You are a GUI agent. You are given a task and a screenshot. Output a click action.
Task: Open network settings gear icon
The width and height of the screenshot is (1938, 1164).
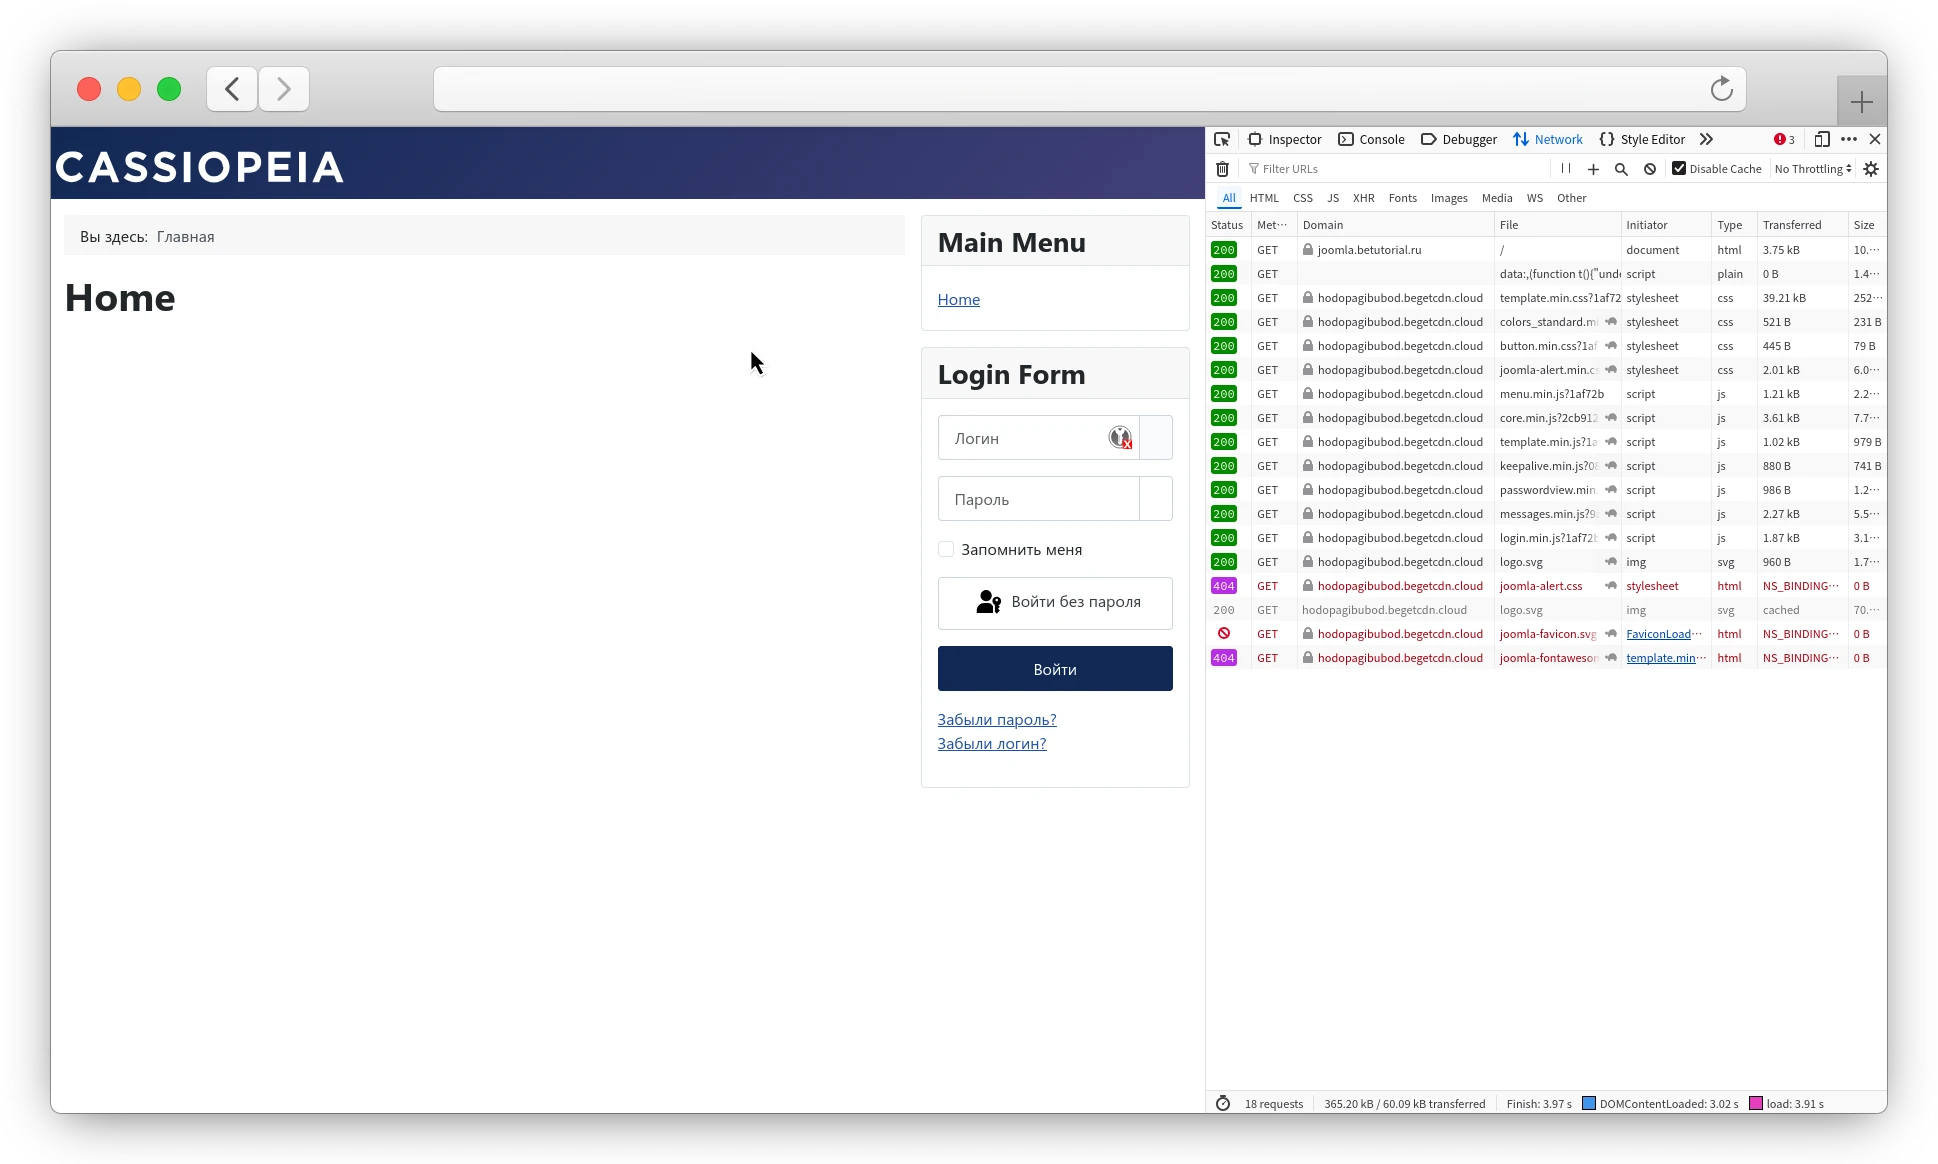[x=1871, y=169]
